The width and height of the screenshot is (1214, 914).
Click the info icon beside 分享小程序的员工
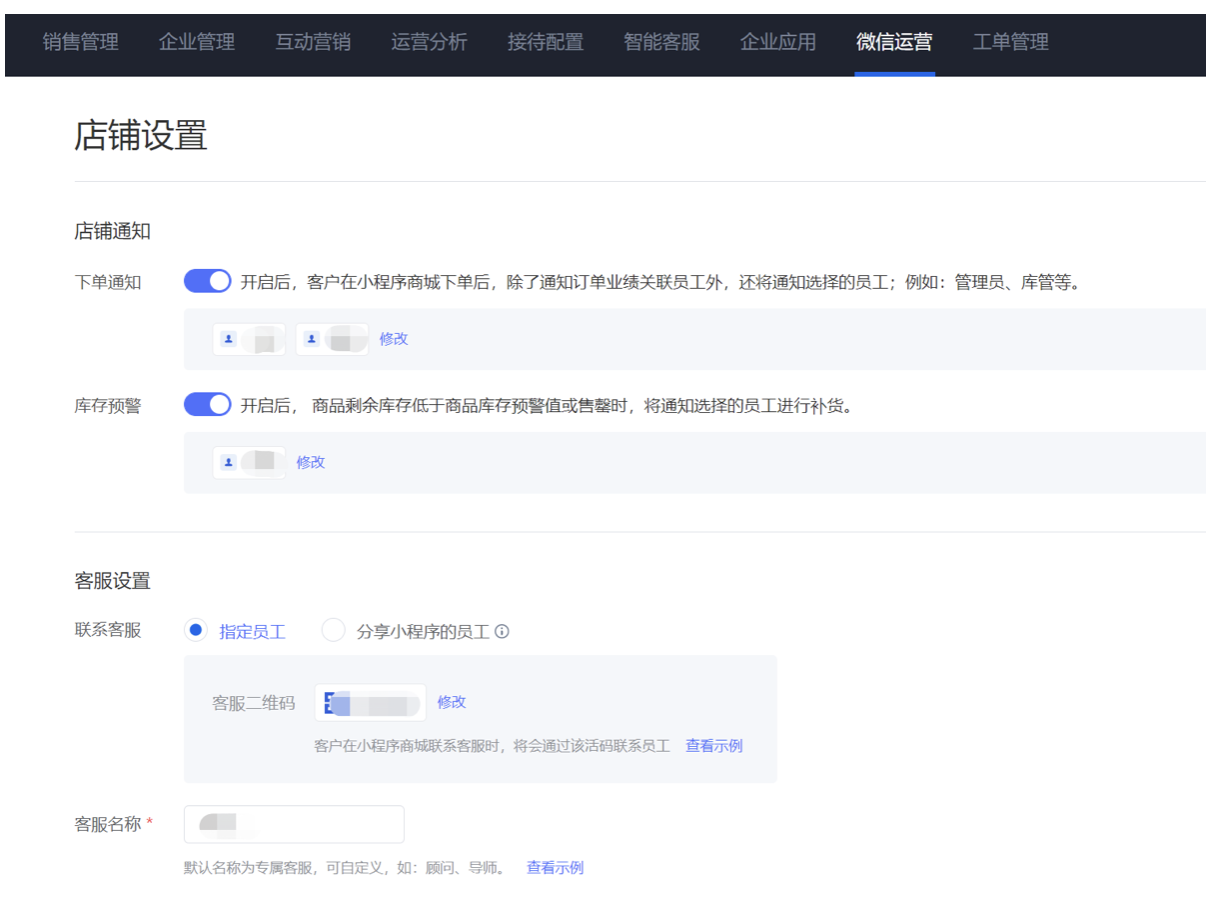[502, 632]
